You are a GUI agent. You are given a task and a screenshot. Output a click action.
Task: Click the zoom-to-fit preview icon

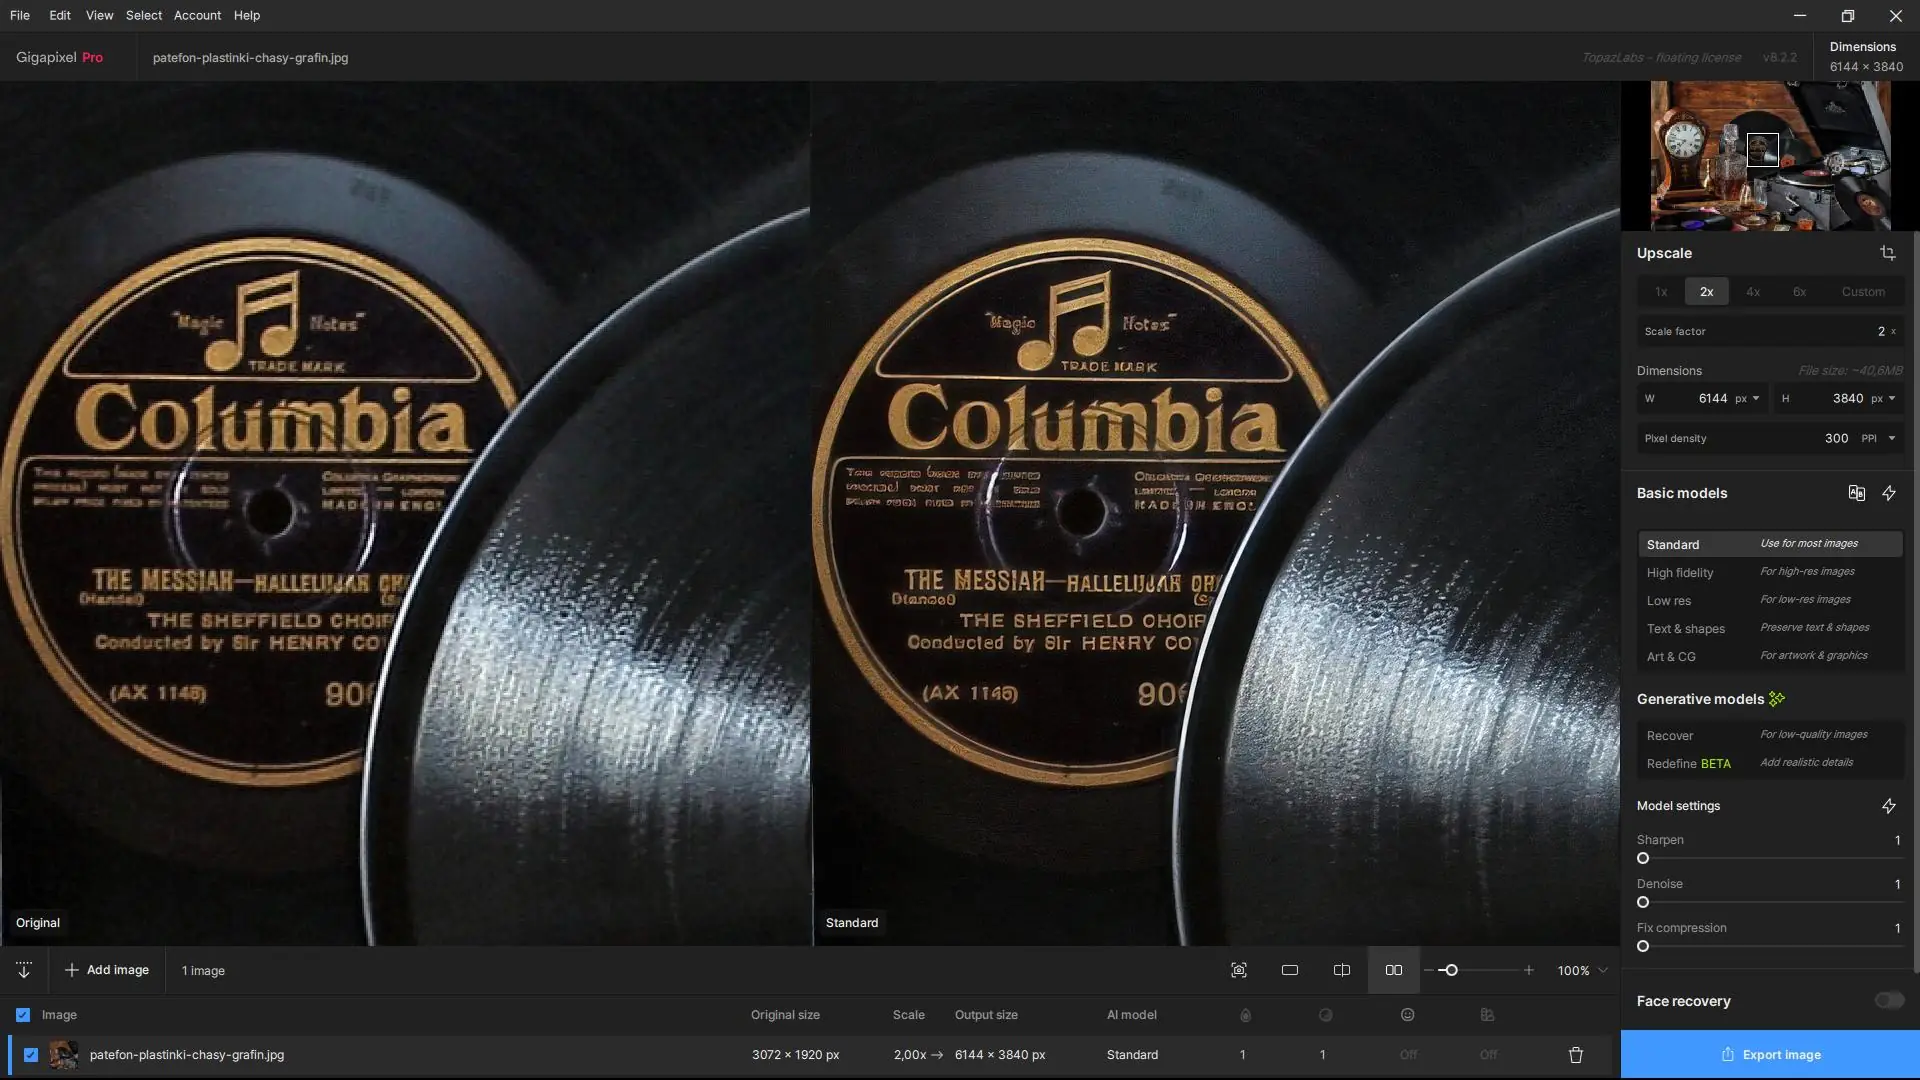coord(1238,970)
